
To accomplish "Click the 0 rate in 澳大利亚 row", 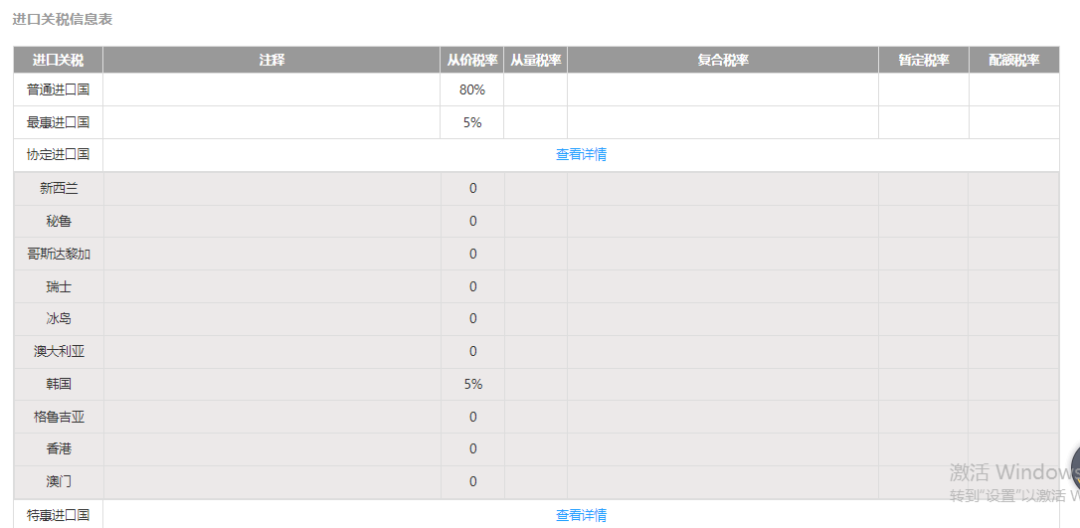I will (472, 352).
